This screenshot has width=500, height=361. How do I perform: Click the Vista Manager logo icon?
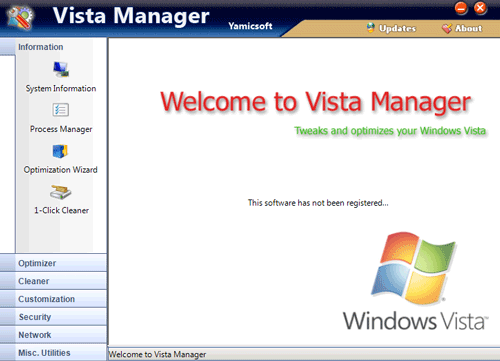tap(21, 17)
